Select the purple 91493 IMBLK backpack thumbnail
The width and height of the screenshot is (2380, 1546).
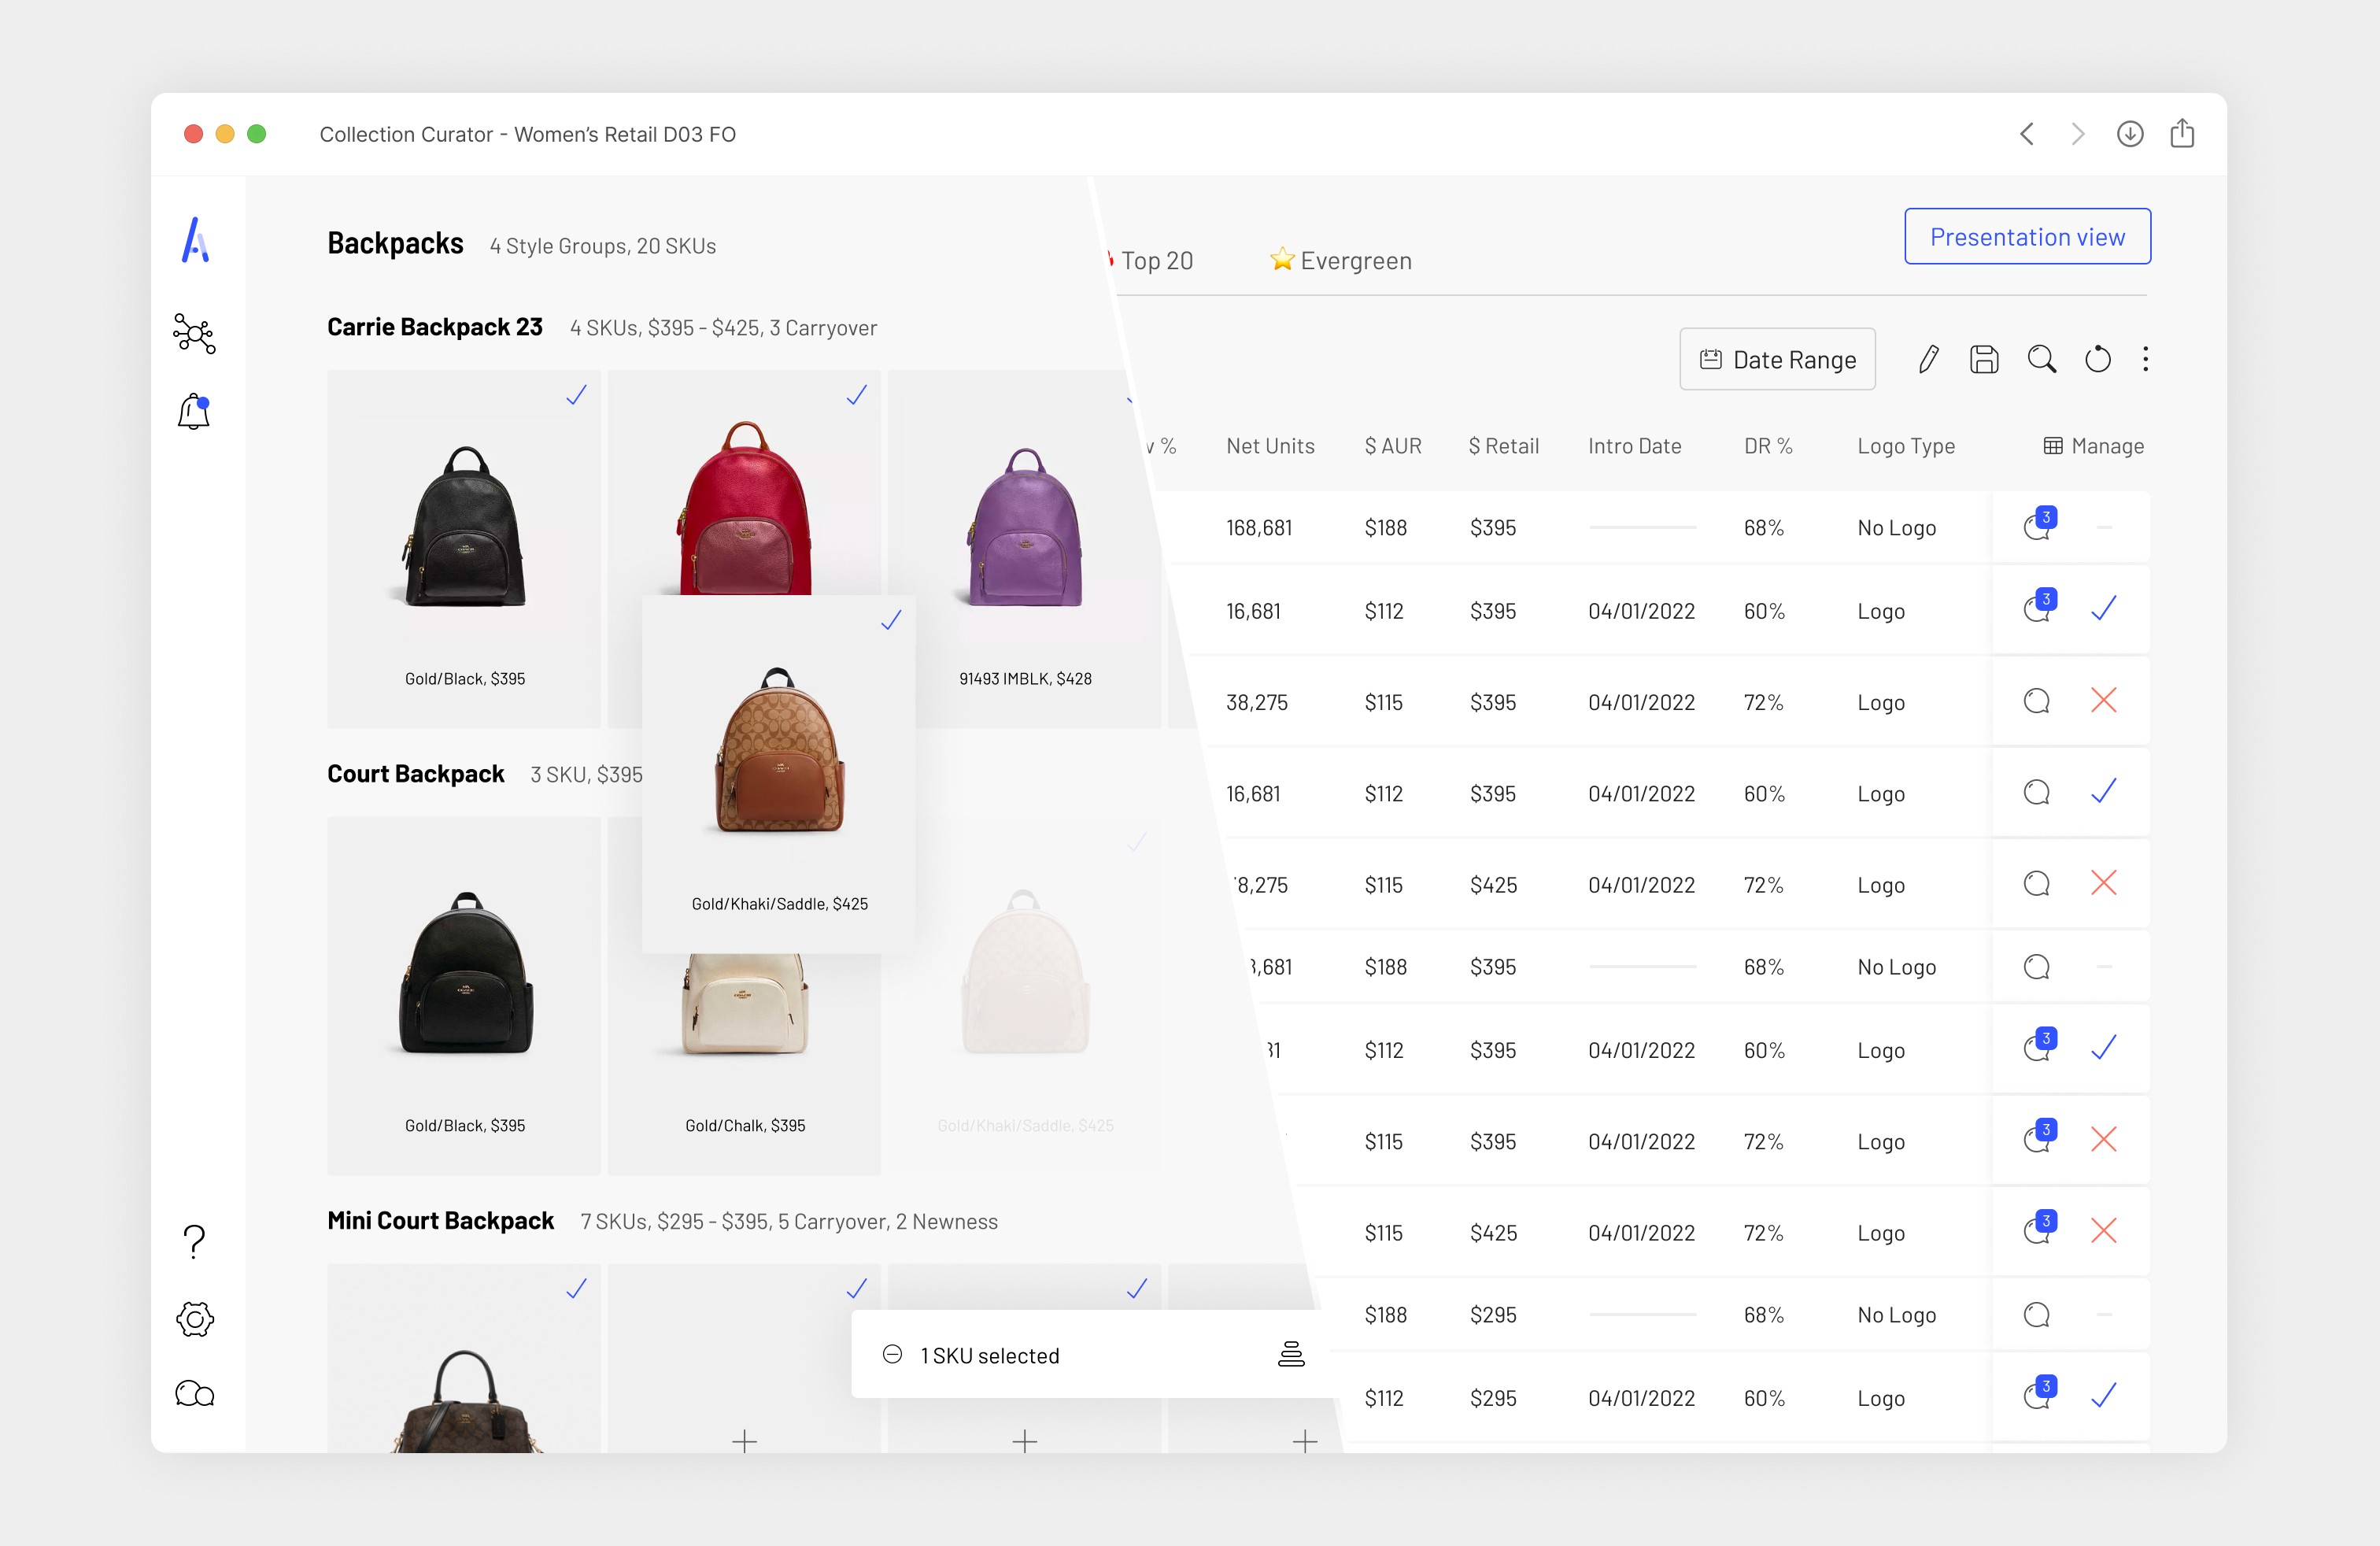click(1025, 527)
